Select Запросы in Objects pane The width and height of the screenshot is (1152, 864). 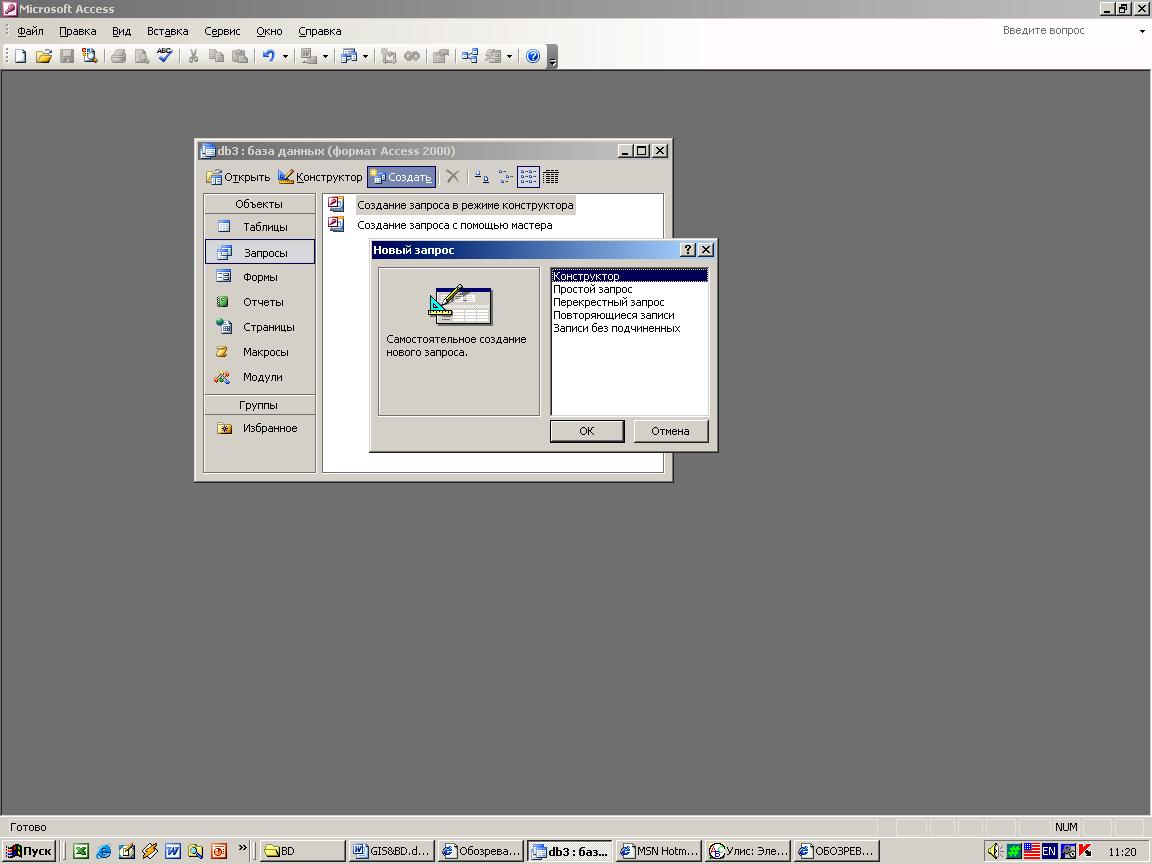tap(259, 252)
